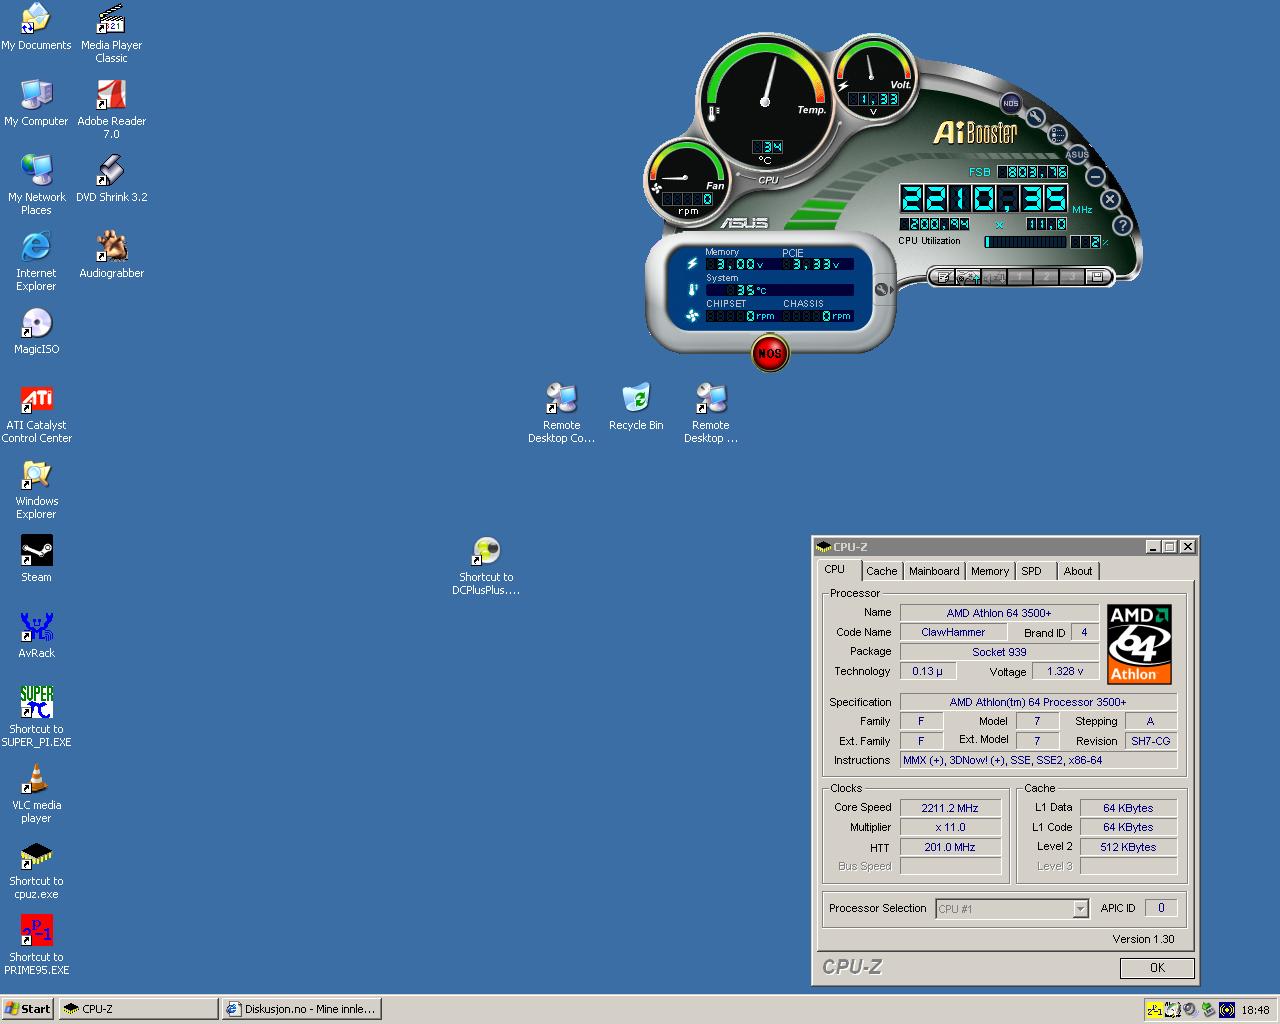The width and height of the screenshot is (1280, 1024).
Task: Switch to the Cache tab in CPU-Z
Action: pos(881,571)
